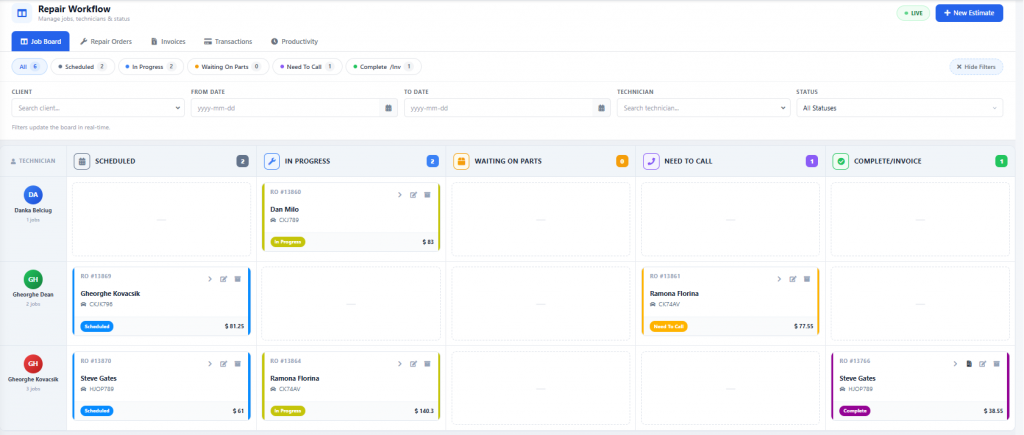Toggle the Scheduled filter chip

point(82,67)
